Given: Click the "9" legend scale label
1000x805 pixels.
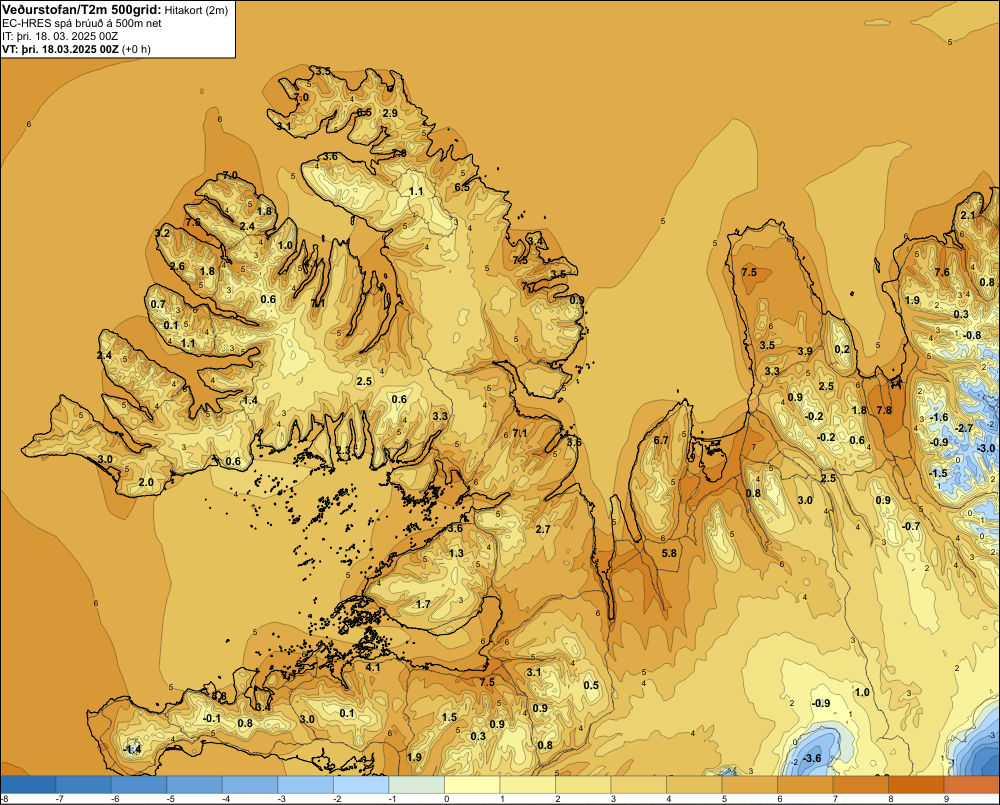Looking at the screenshot, I should point(946,799).
